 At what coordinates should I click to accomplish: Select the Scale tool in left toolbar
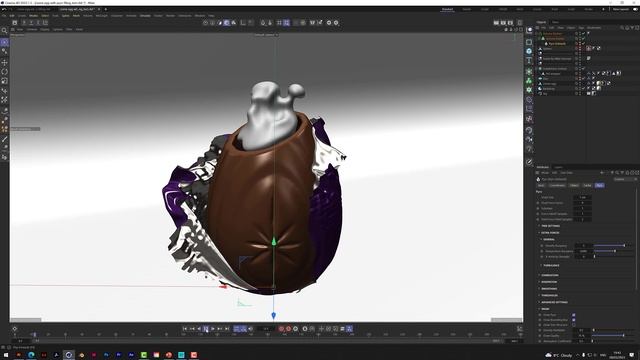coord(4,81)
